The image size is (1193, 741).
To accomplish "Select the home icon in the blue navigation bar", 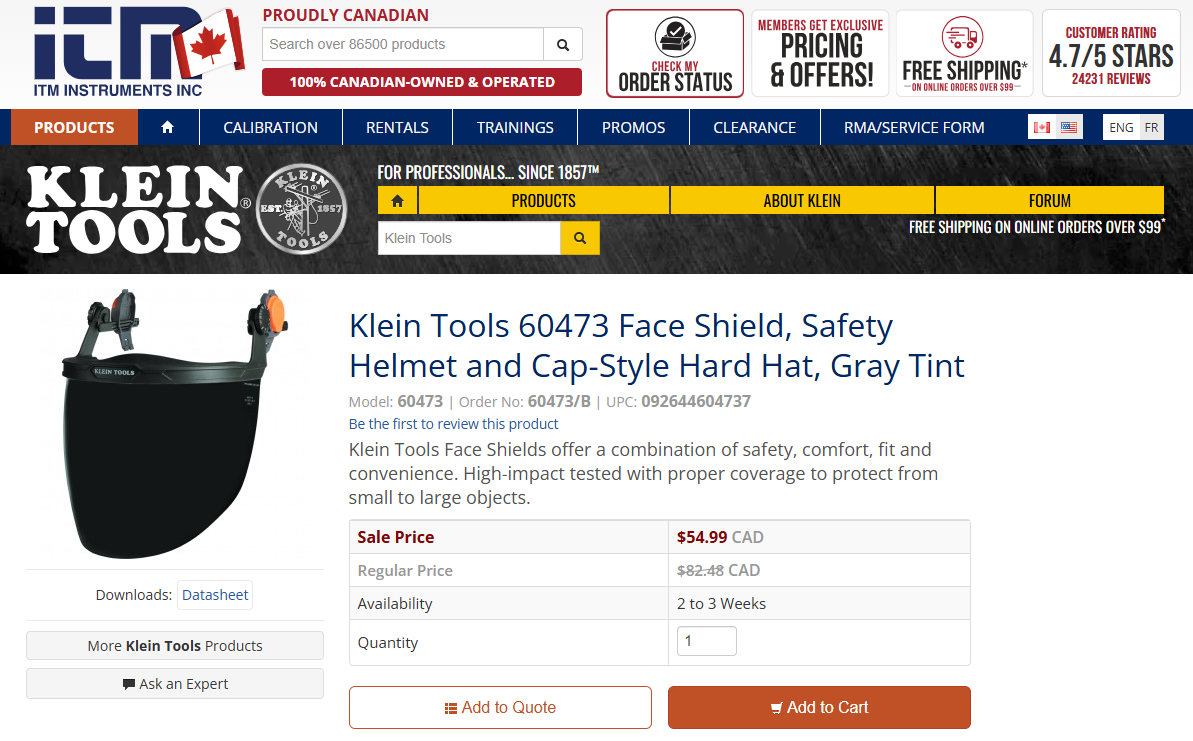I will click(167, 127).
